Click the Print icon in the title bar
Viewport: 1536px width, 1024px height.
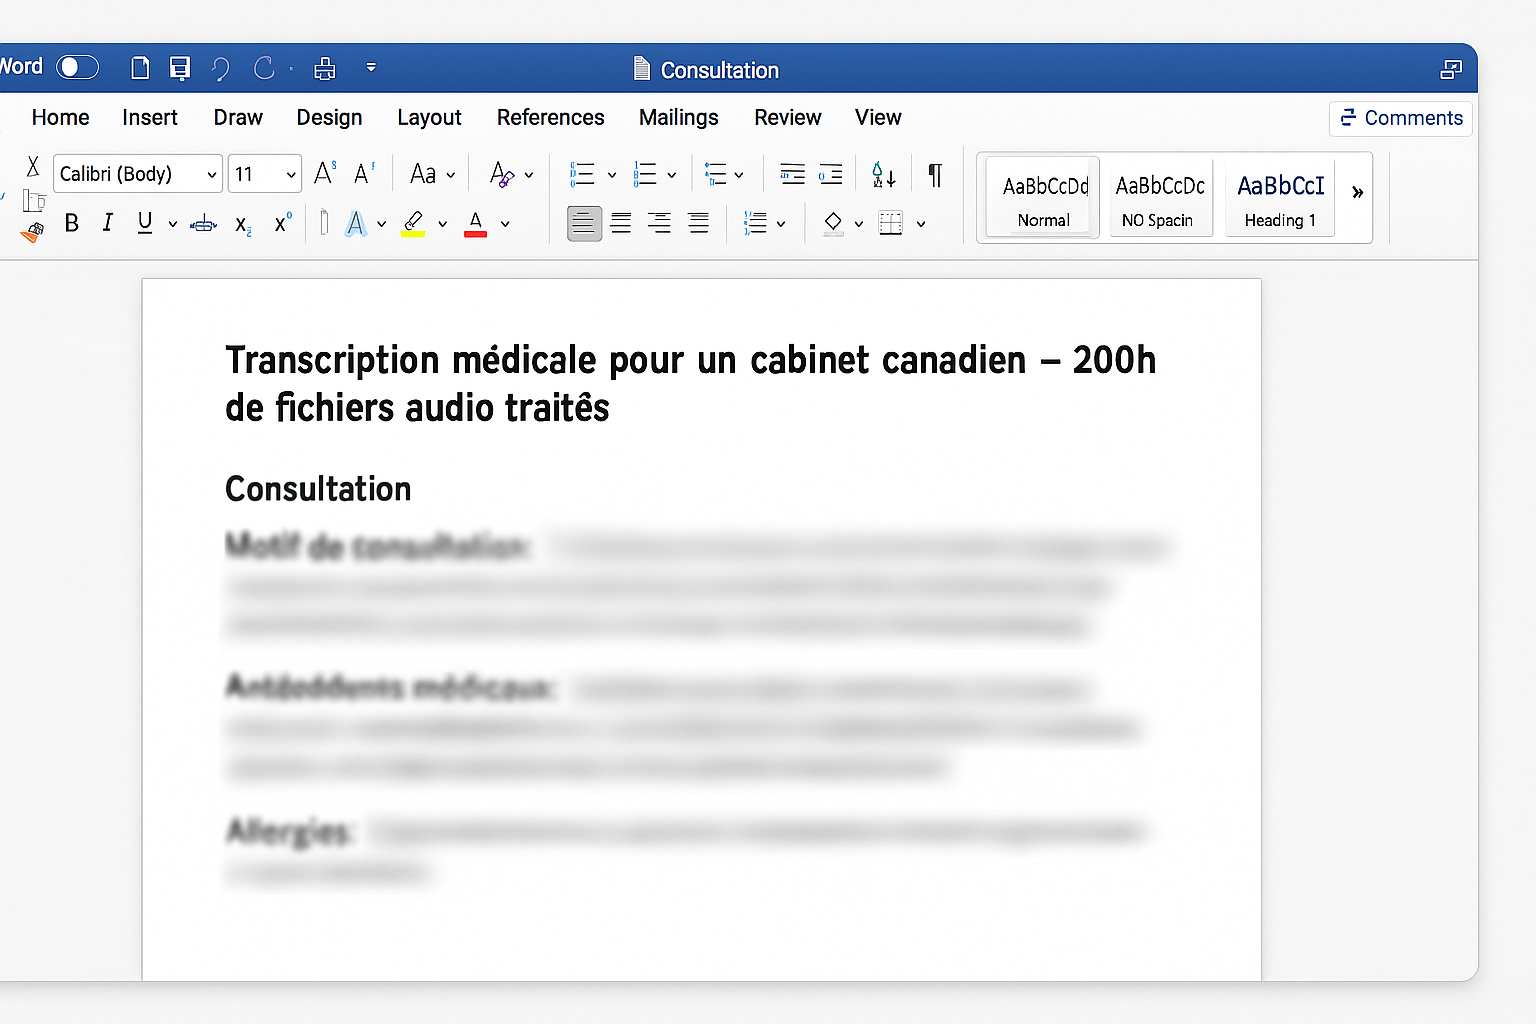coord(324,68)
